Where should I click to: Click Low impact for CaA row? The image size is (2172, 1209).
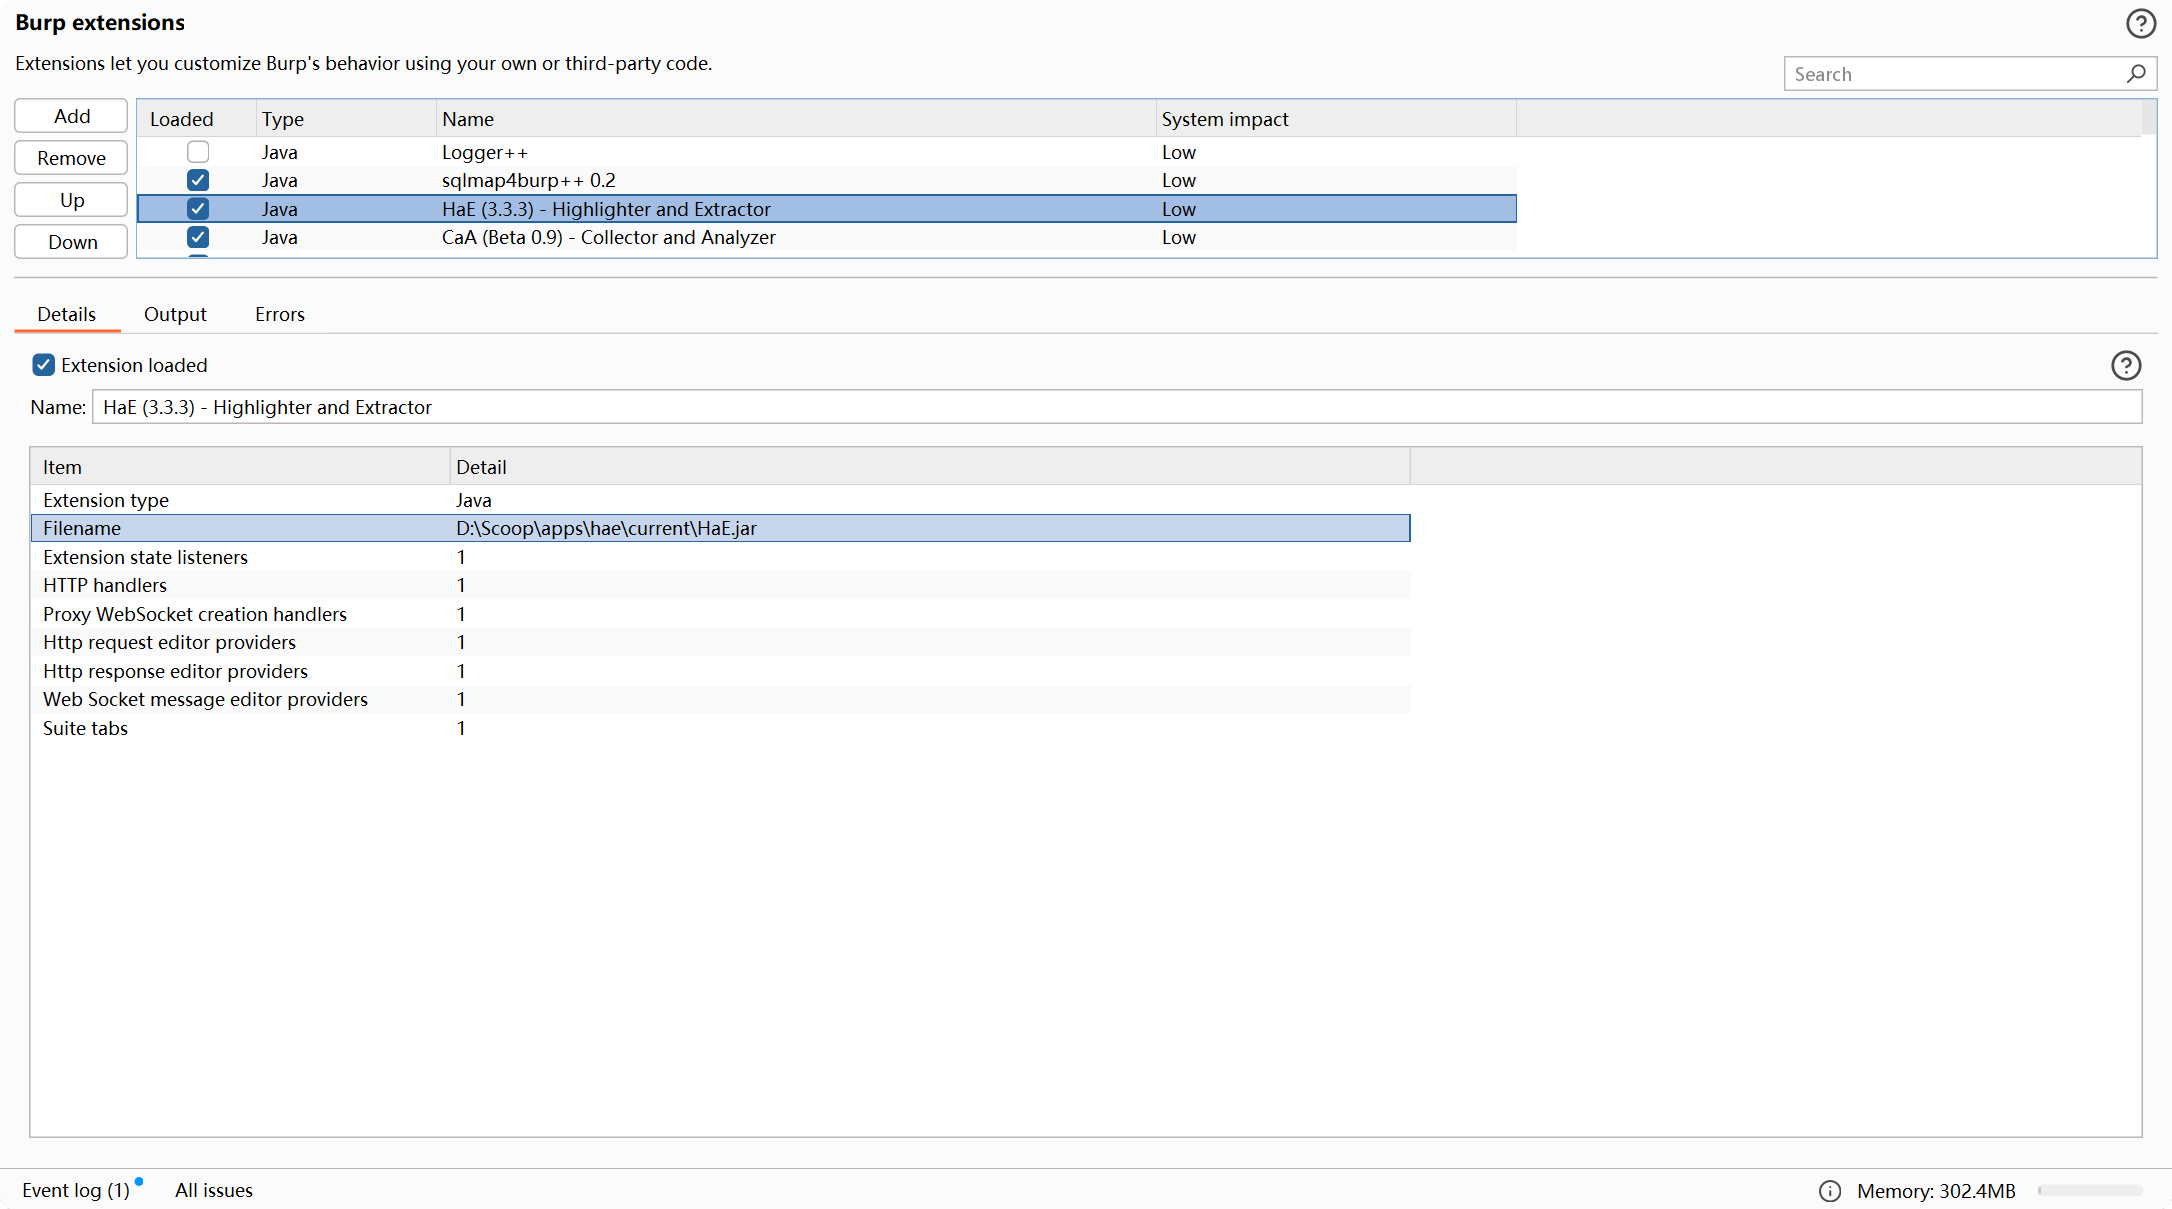1179,237
